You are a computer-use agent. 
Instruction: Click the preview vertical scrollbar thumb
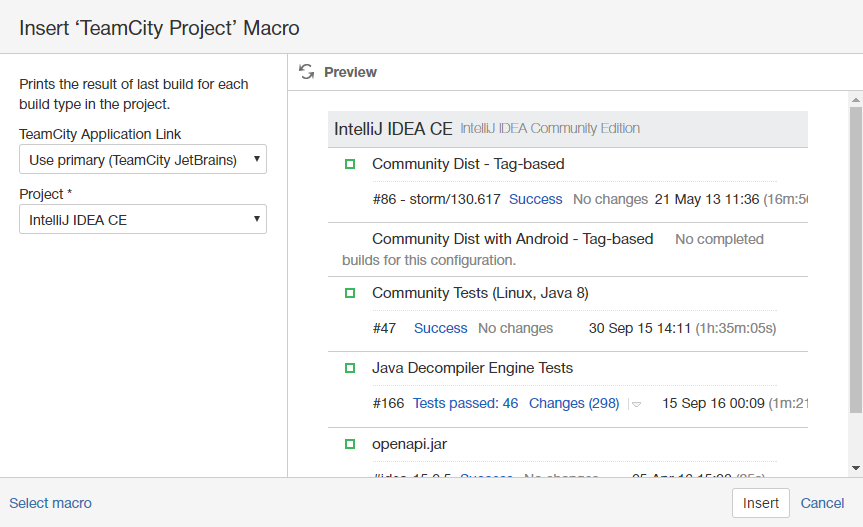pos(855,260)
